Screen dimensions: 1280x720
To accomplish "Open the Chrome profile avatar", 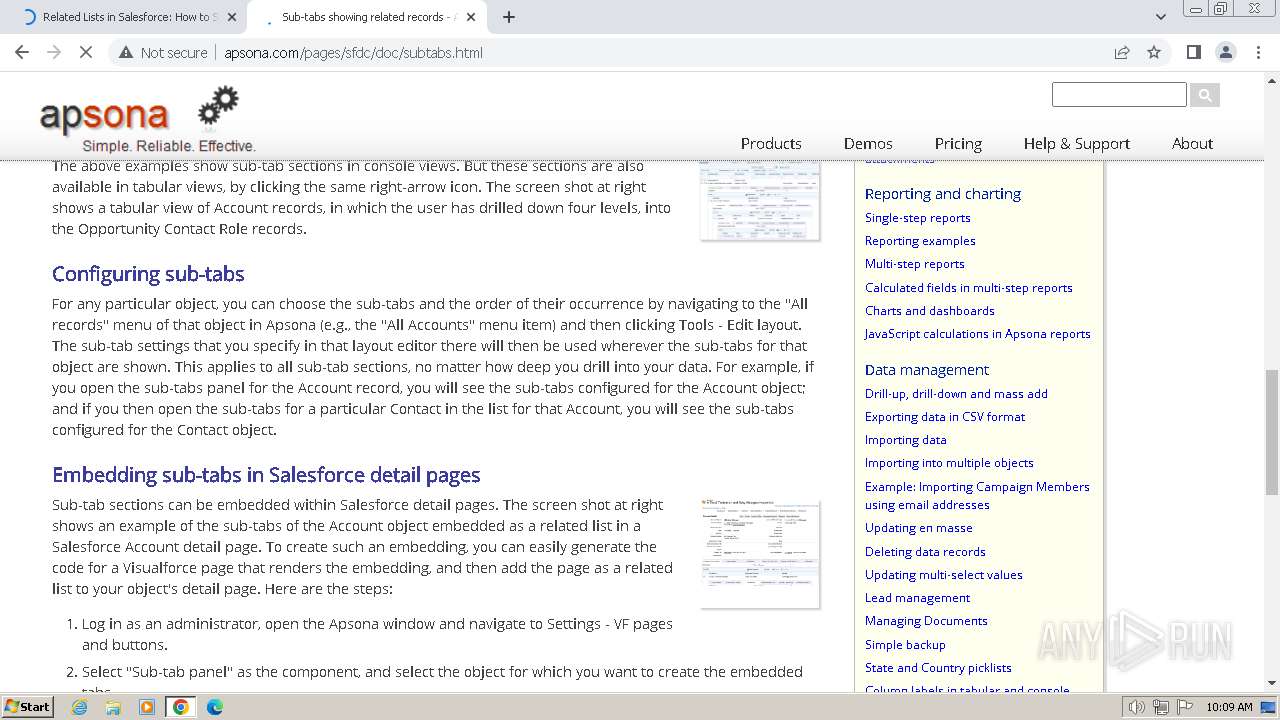I will [1225, 52].
